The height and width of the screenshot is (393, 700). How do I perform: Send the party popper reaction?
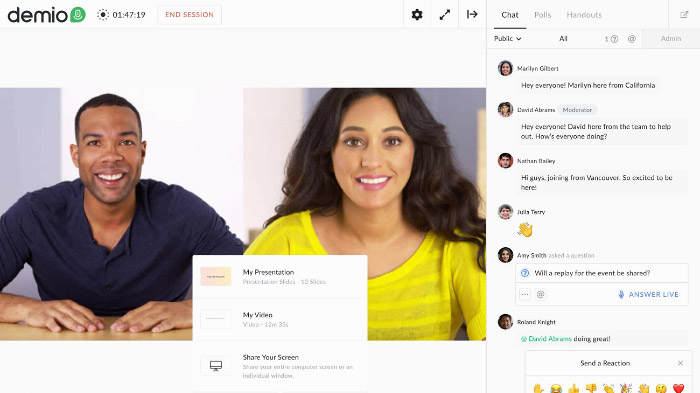coord(626,388)
